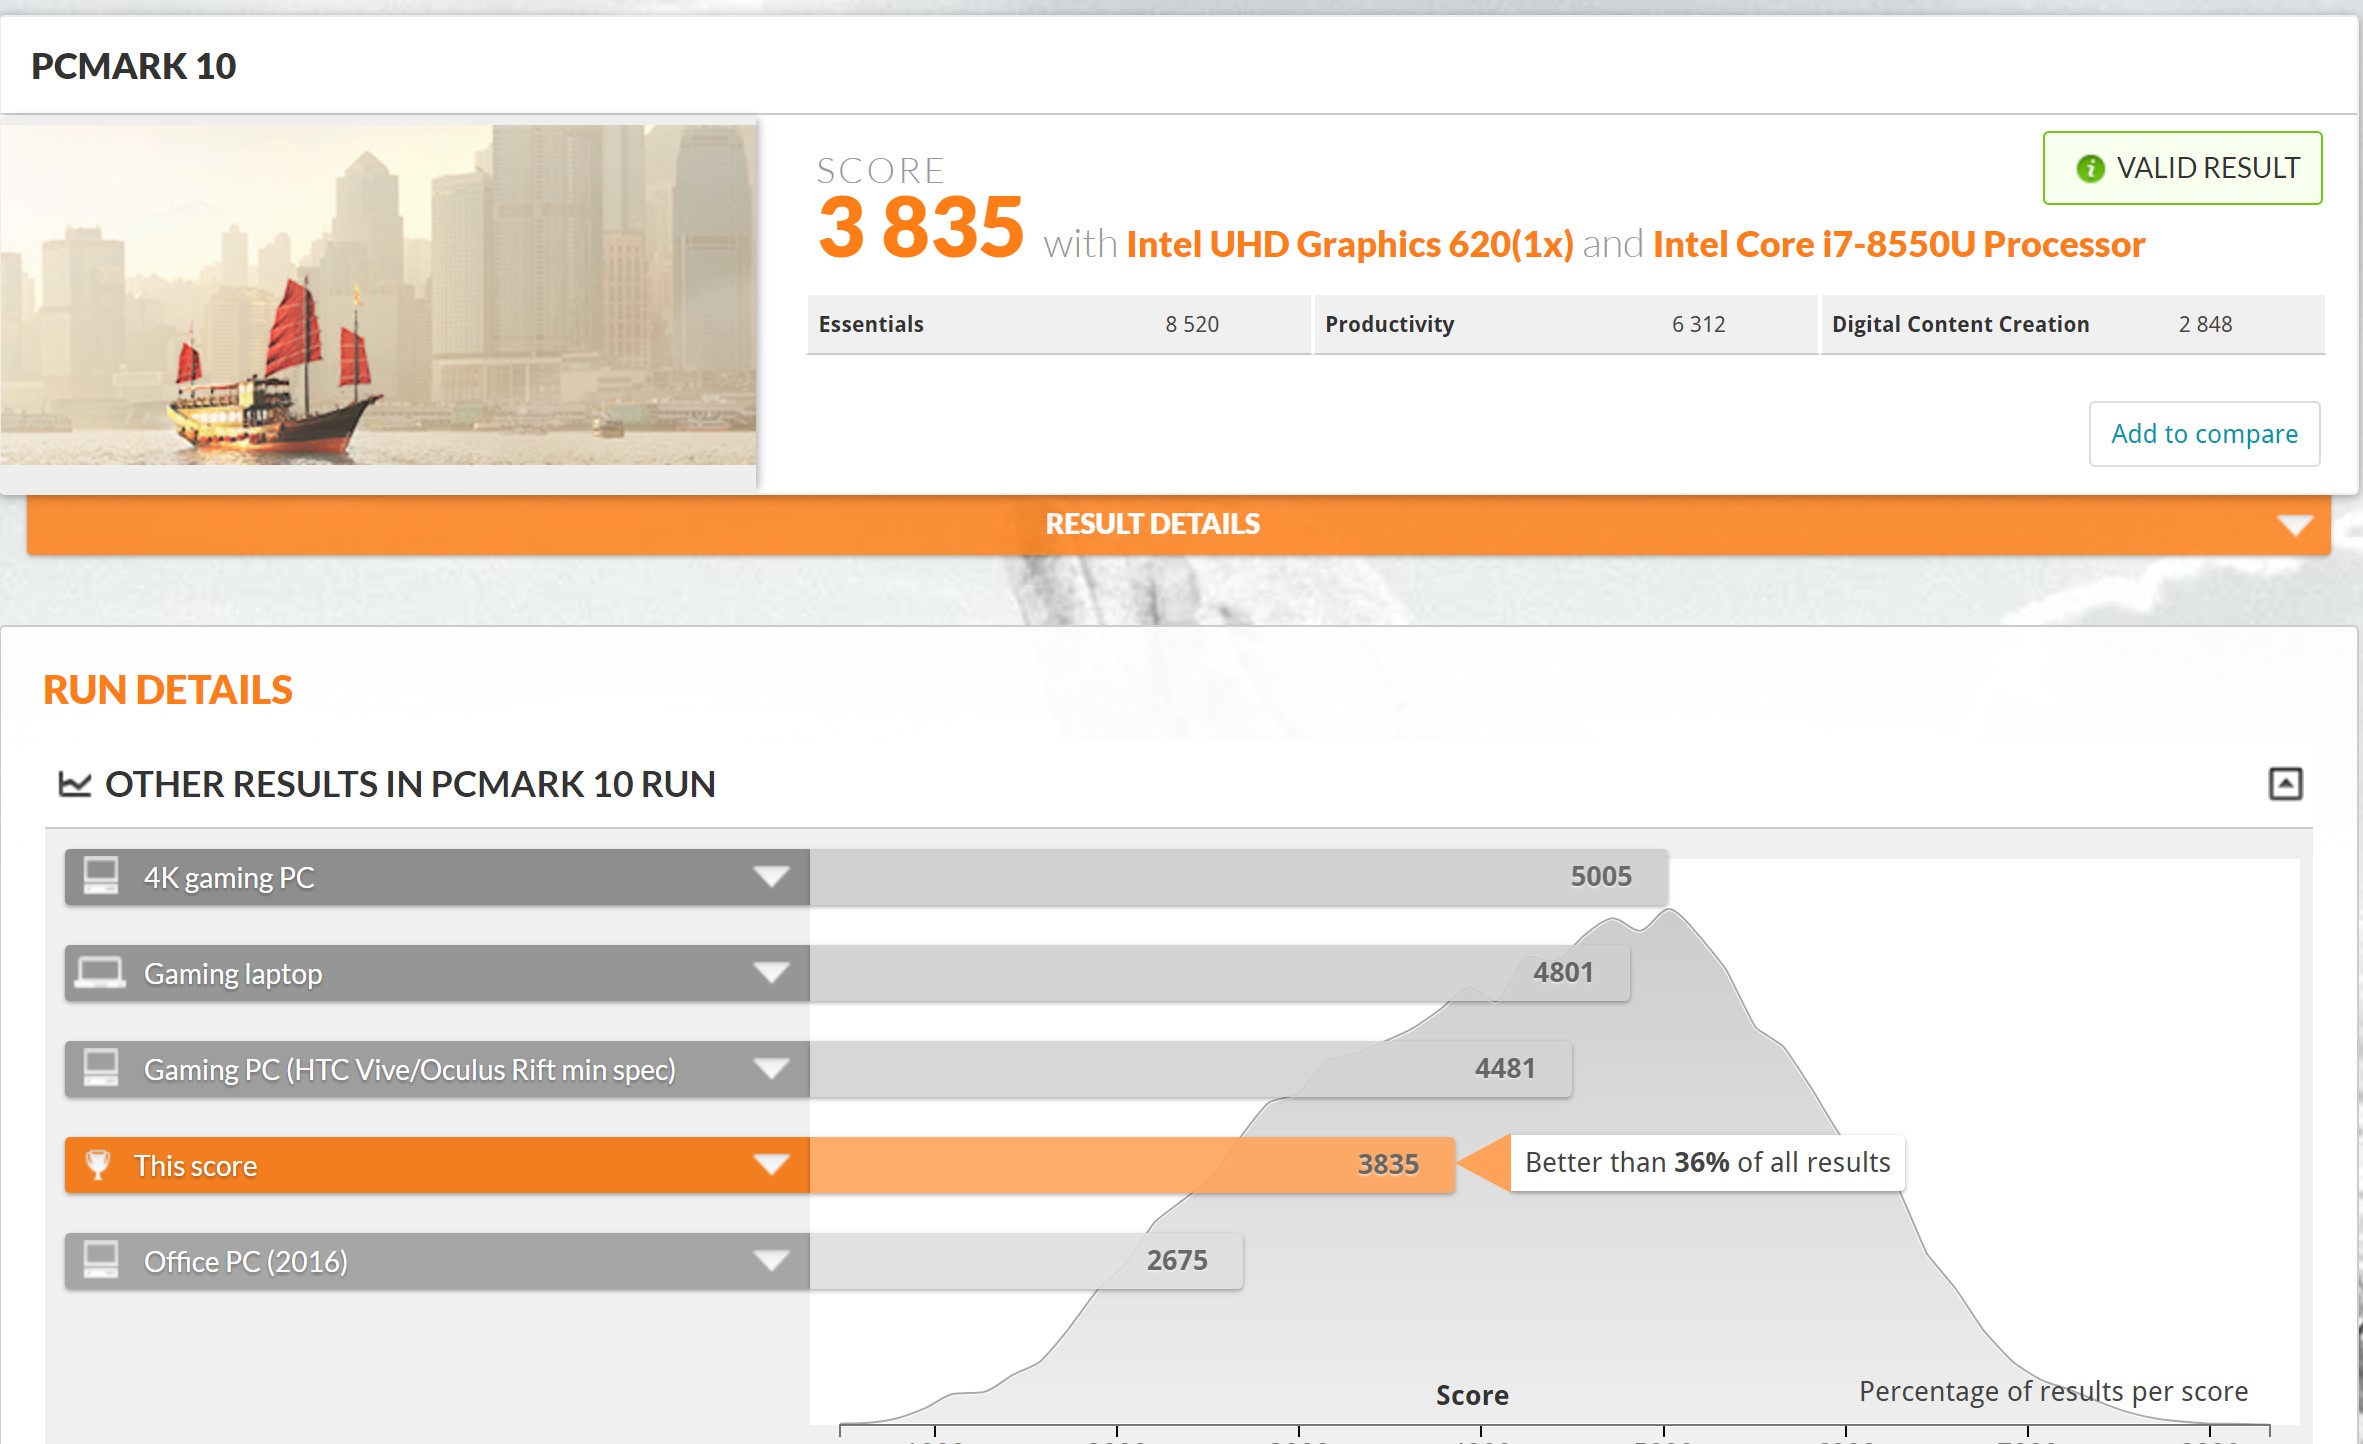Open the Intel Core i7-8550U Processor link
This screenshot has height=1444, width=2363.
coord(1899,245)
